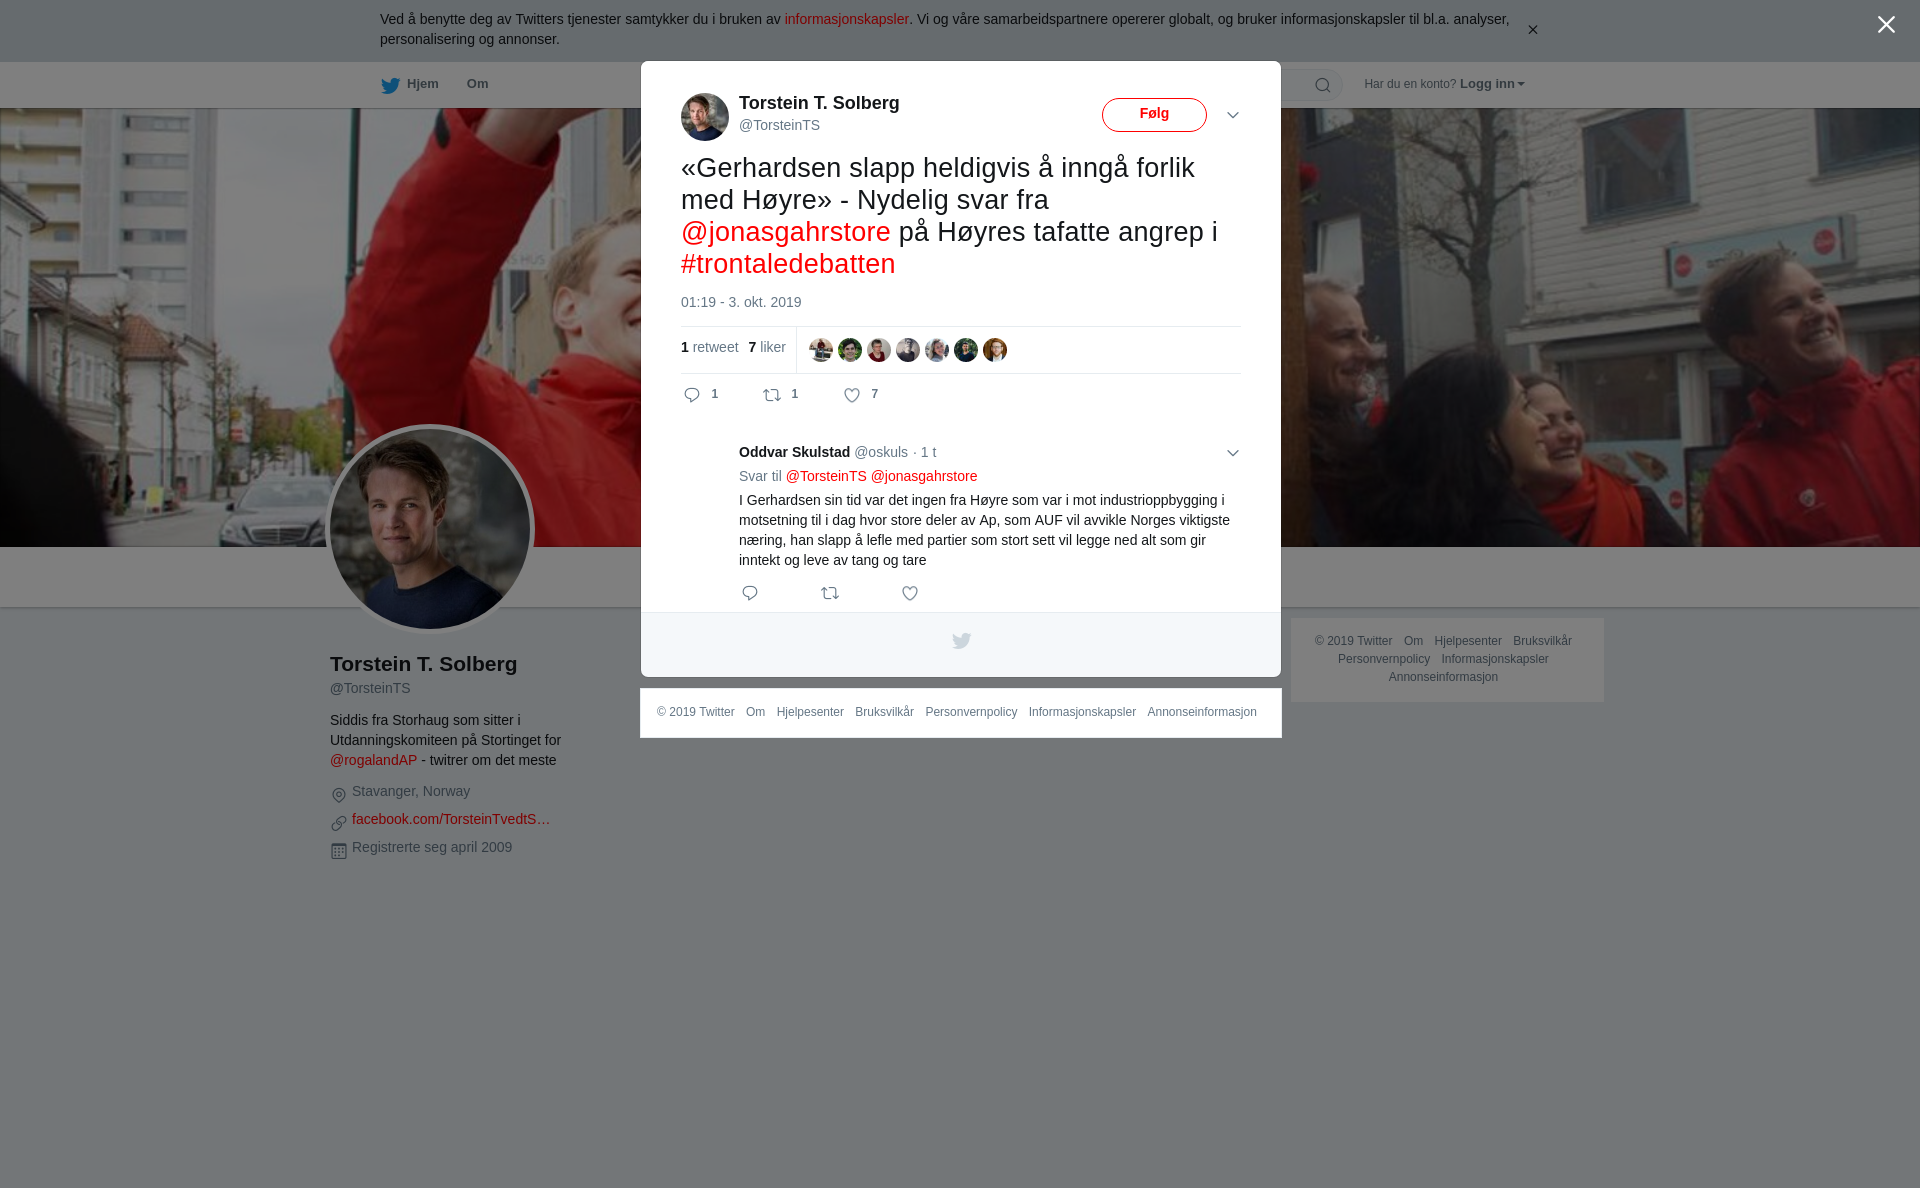The height and width of the screenshot is (1188, 1920).
Task: Open the @jonasgahrstore mention in the tweet
Action: (x=785, y=232)
